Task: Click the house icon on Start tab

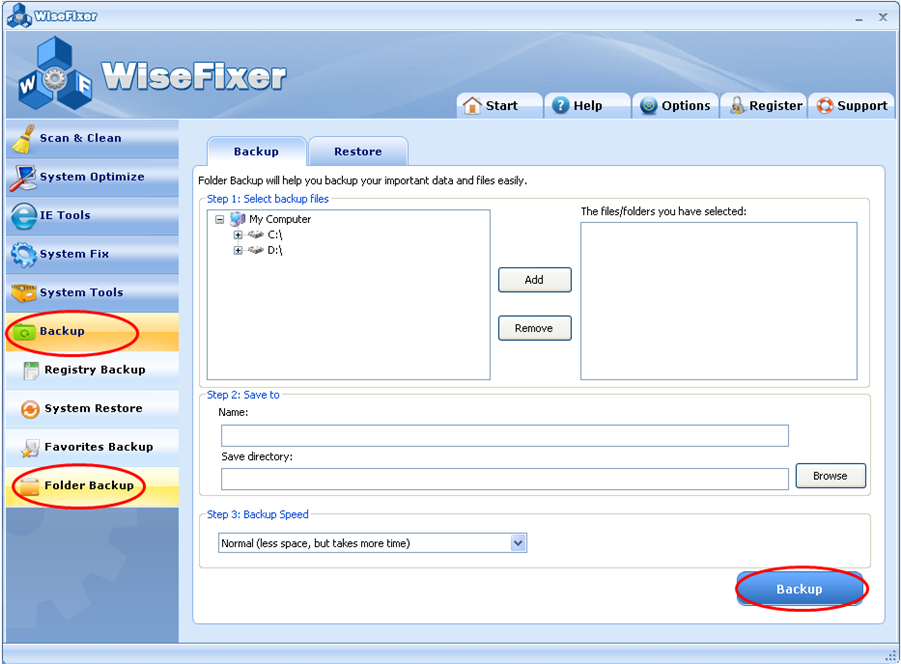Action: click(x=472, y=106)
